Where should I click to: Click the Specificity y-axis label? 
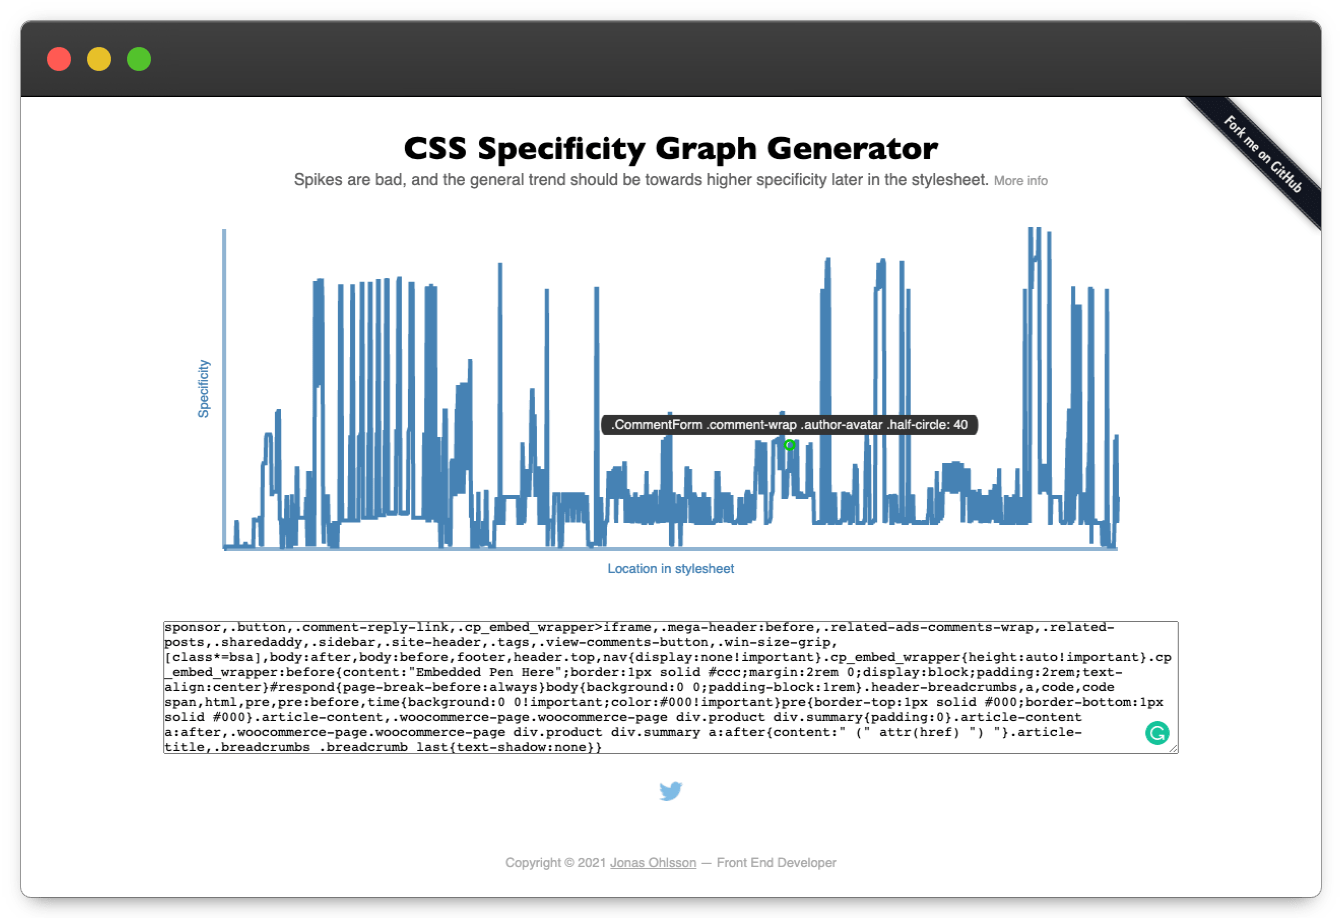pyautogui.click(x=204, y=389)
